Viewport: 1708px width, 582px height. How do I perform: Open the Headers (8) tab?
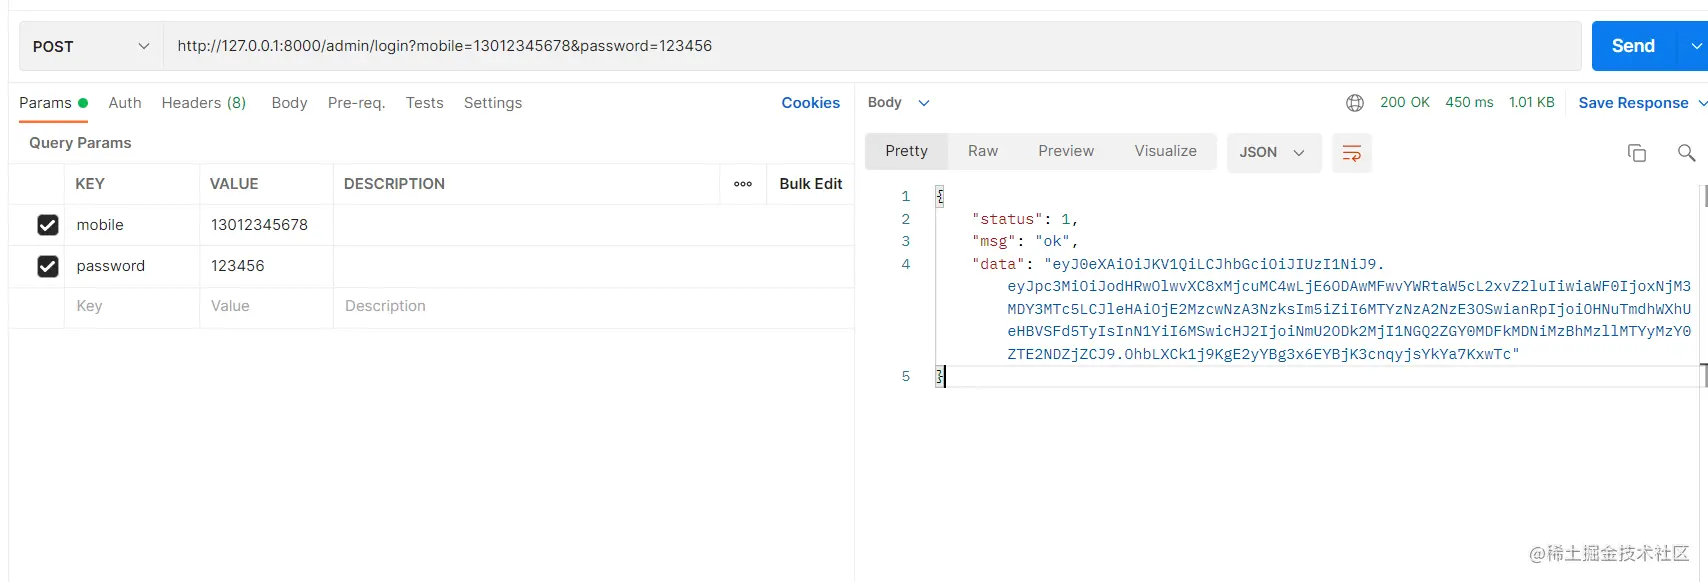point(204,103)
